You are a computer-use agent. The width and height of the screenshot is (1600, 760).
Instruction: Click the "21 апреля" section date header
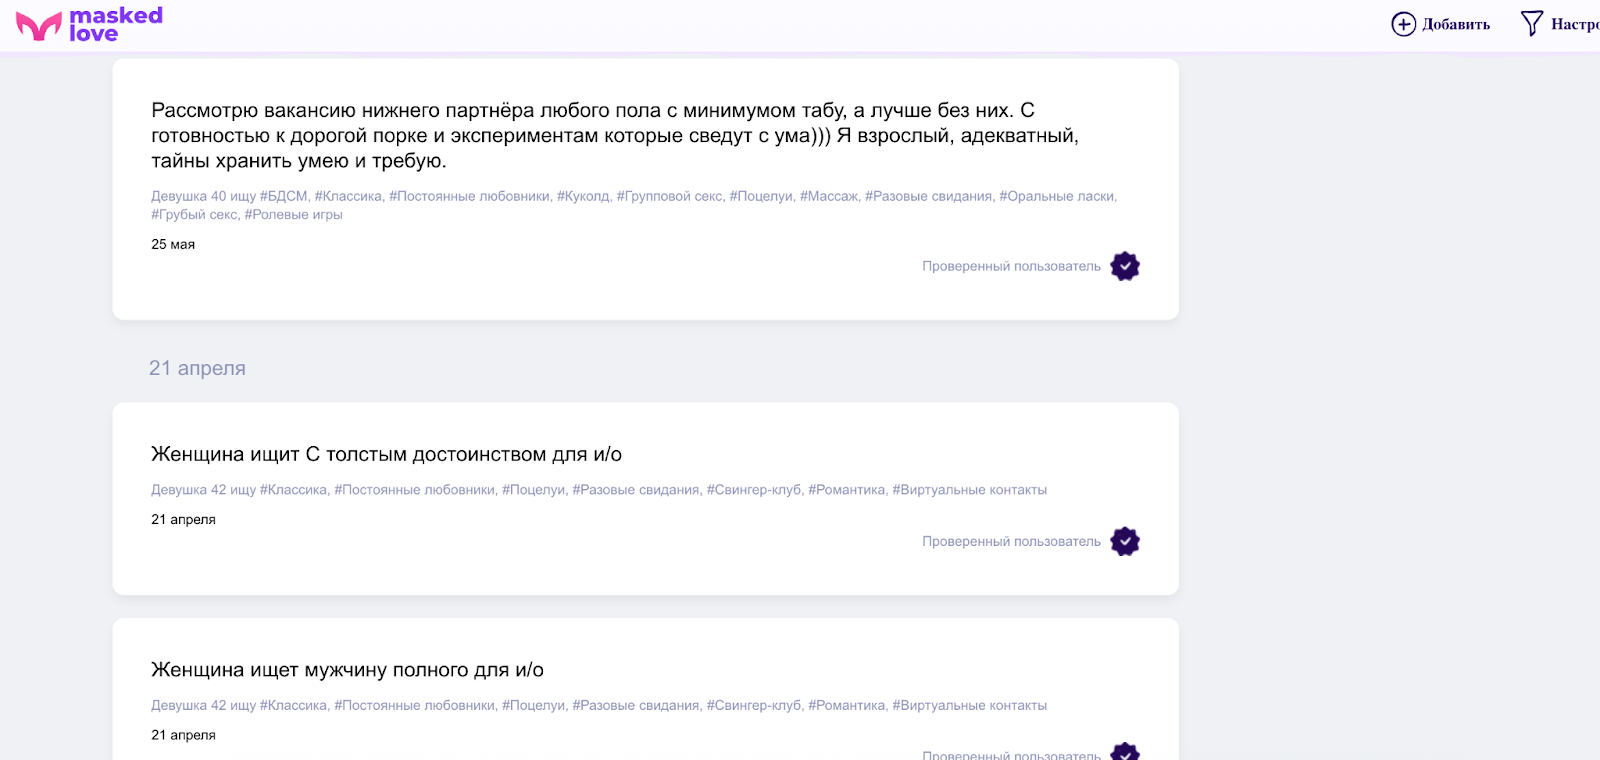197,368
